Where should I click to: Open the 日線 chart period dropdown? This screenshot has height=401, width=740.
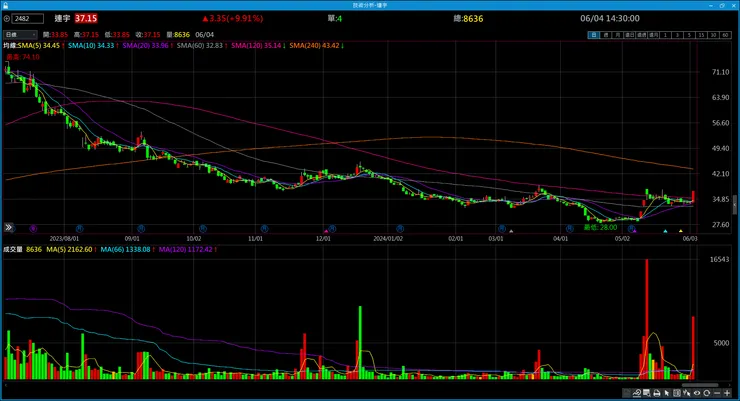[x=20, y=35]
